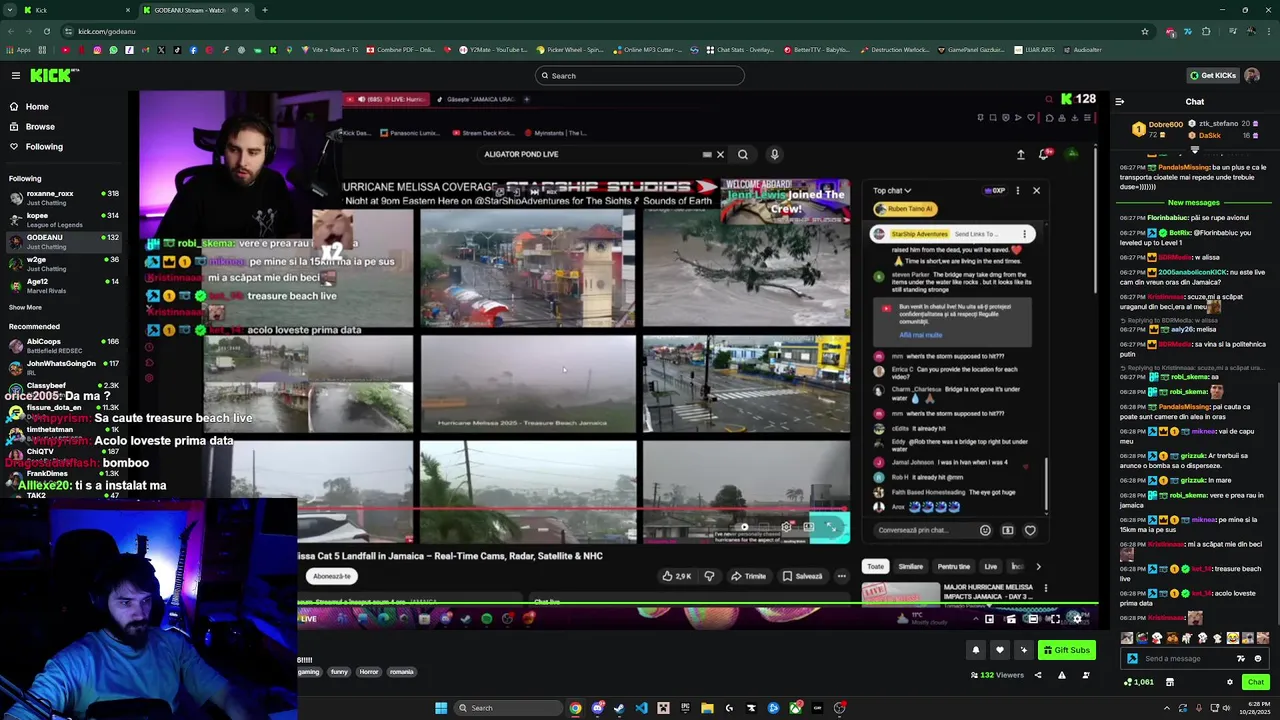Open Top chat dropdown in YouTube chat

point(892,190)
